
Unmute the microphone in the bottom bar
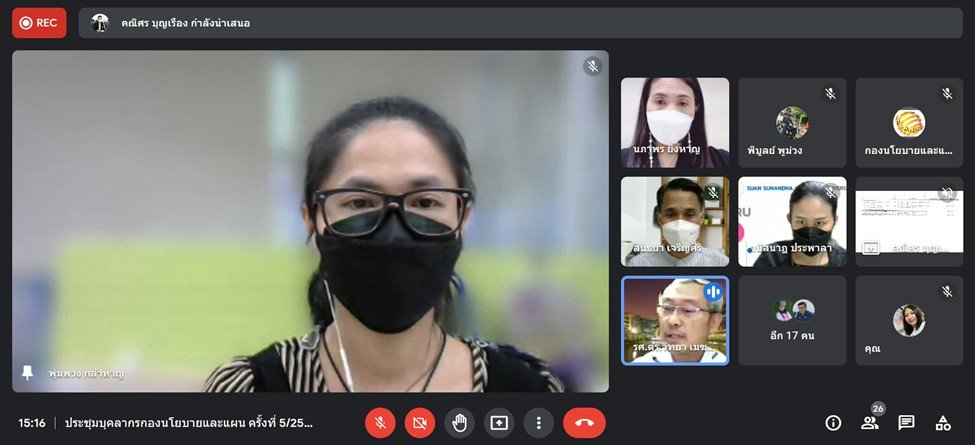tap(380, 423)
